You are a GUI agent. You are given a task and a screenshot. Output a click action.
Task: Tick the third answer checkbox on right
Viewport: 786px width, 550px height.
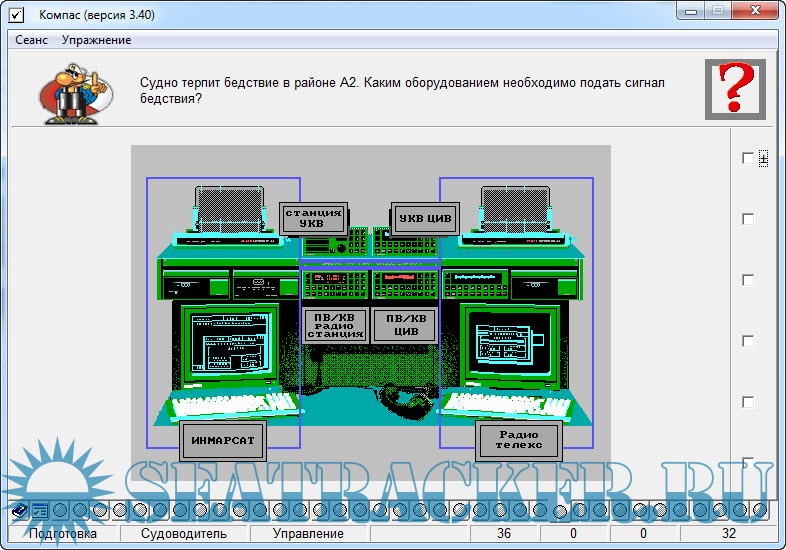tap(748, 280)
